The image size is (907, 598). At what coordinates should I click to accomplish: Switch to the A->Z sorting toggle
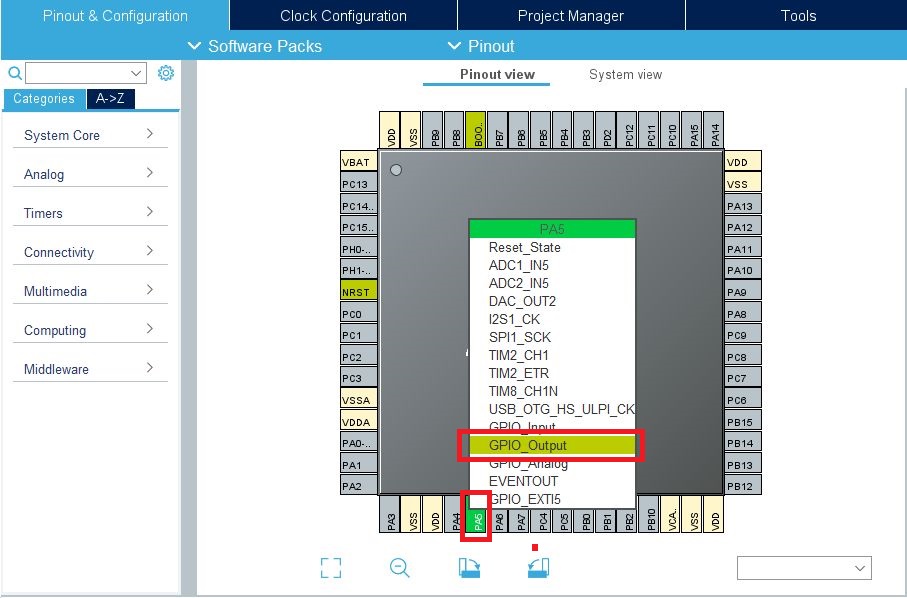pyautogui.click(x=110, y=99)
